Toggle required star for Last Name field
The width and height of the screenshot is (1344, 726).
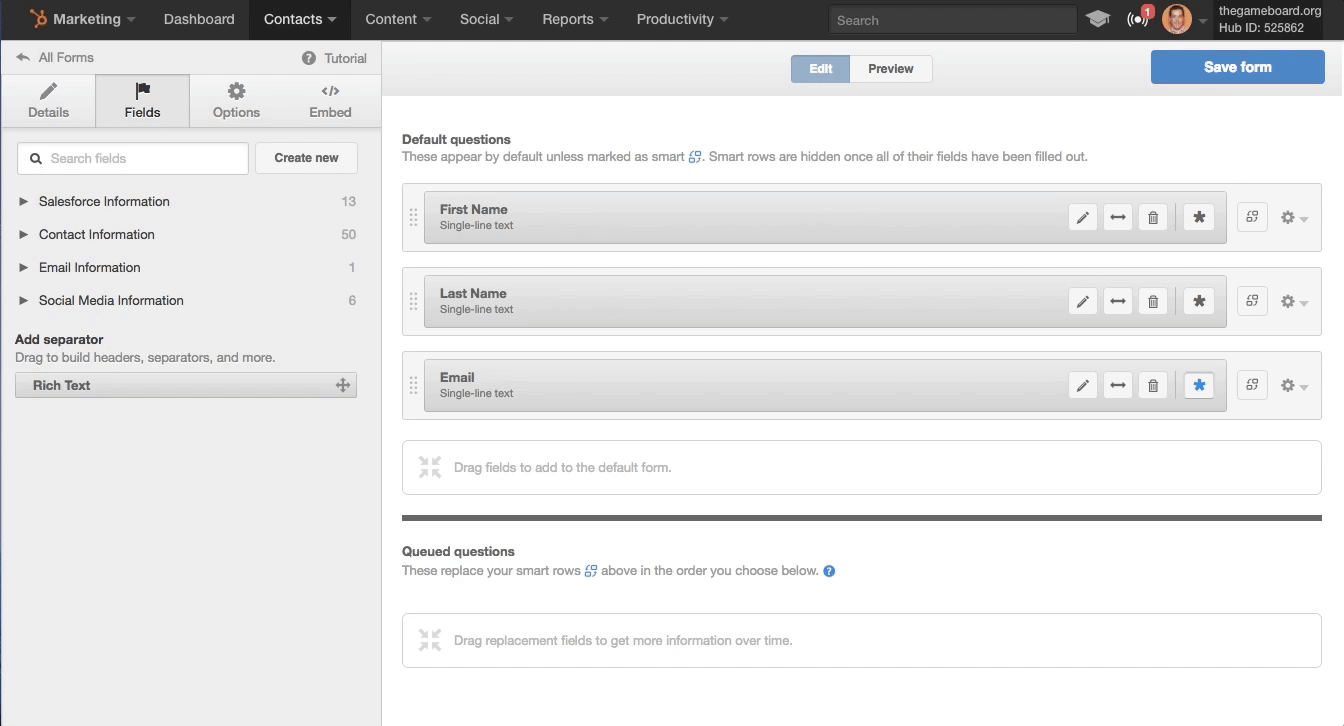coord(1199,301)
